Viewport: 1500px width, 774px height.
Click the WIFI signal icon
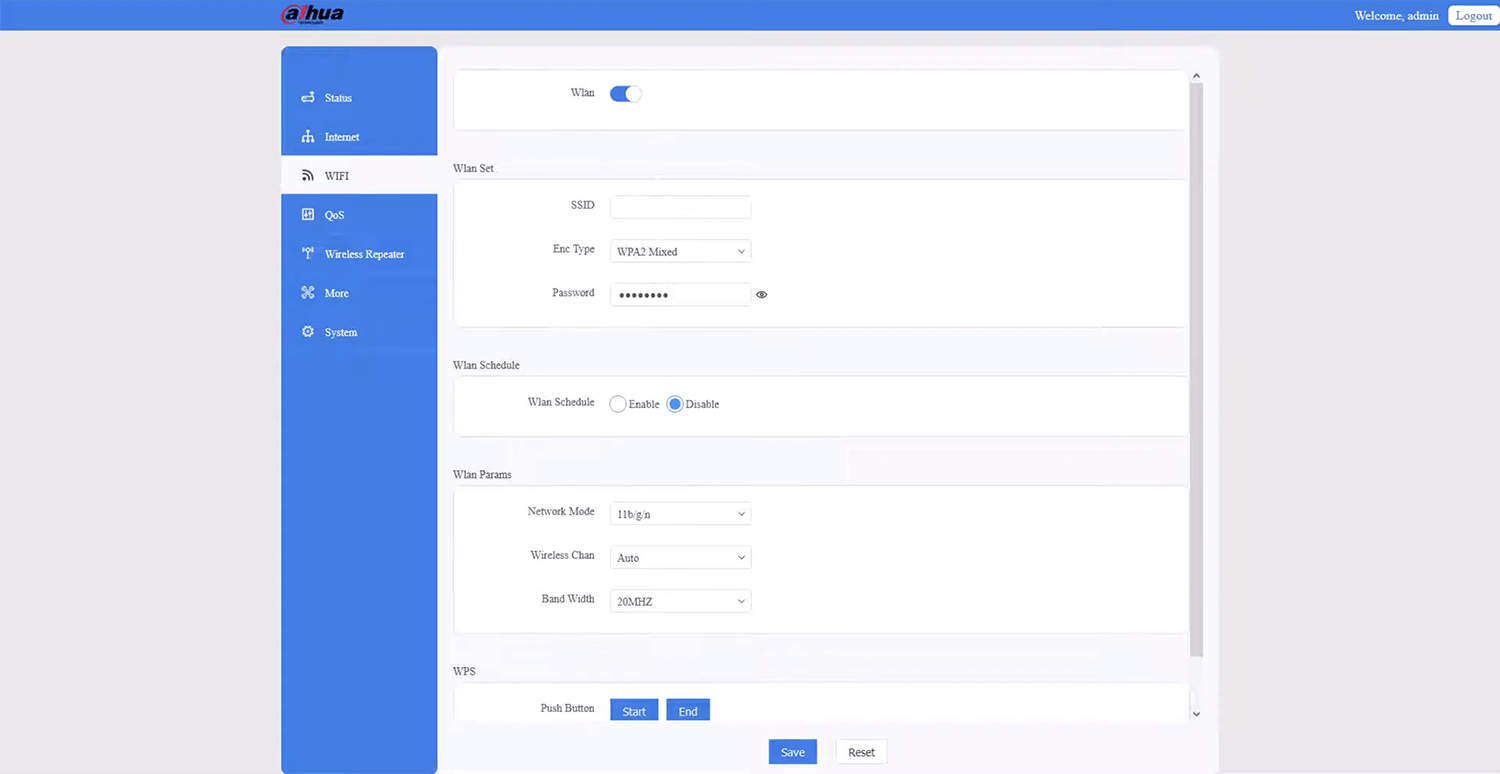[x=308, y=176]
